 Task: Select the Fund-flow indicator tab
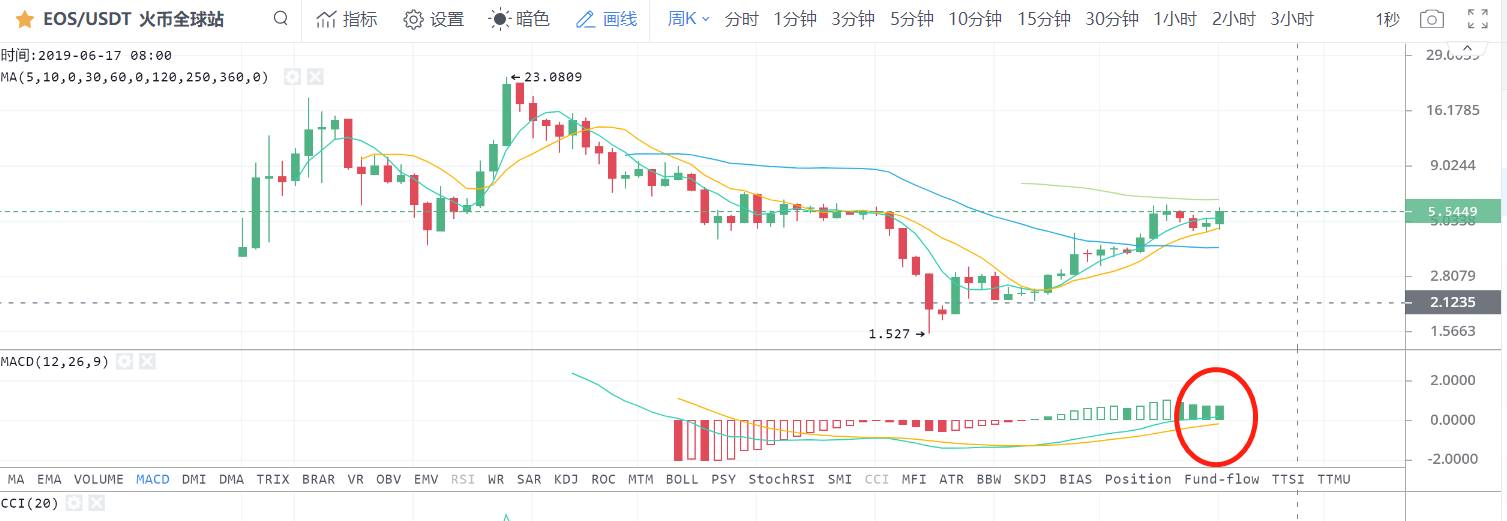tap(1222, 479)
